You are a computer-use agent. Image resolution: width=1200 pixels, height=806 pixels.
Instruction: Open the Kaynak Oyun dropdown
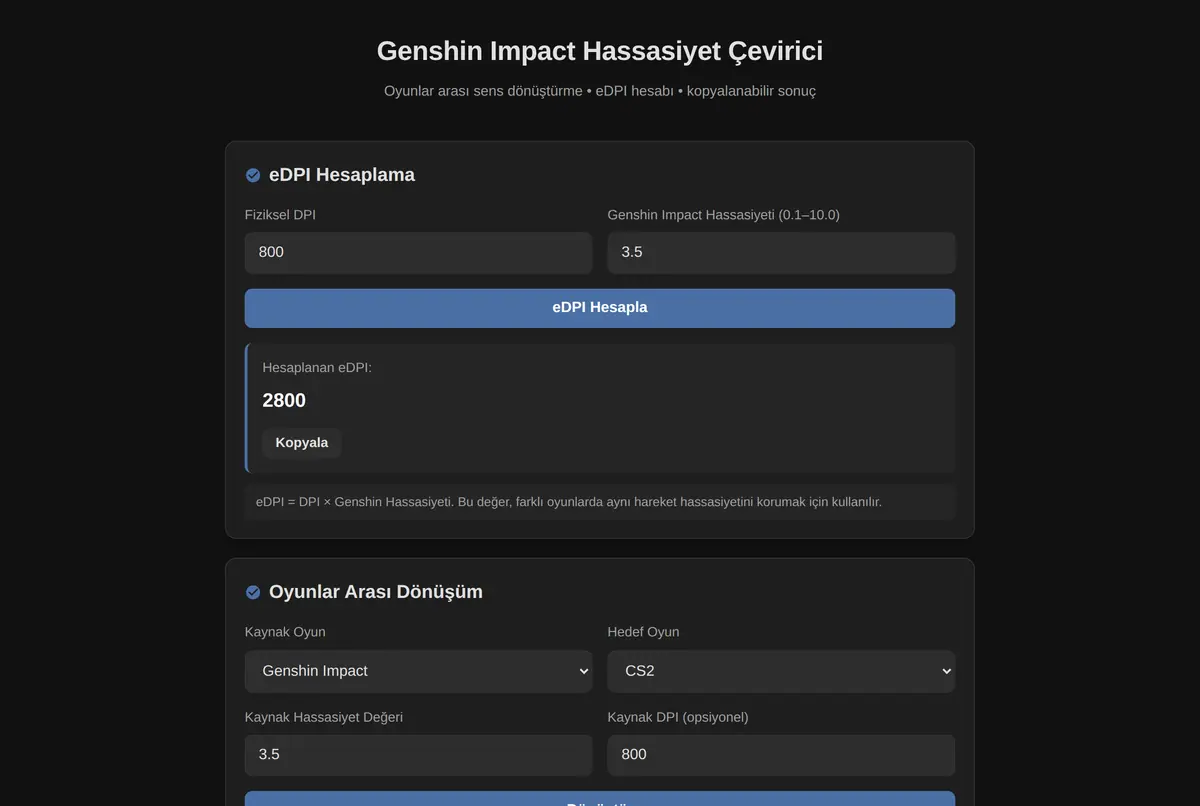[418, 671]
